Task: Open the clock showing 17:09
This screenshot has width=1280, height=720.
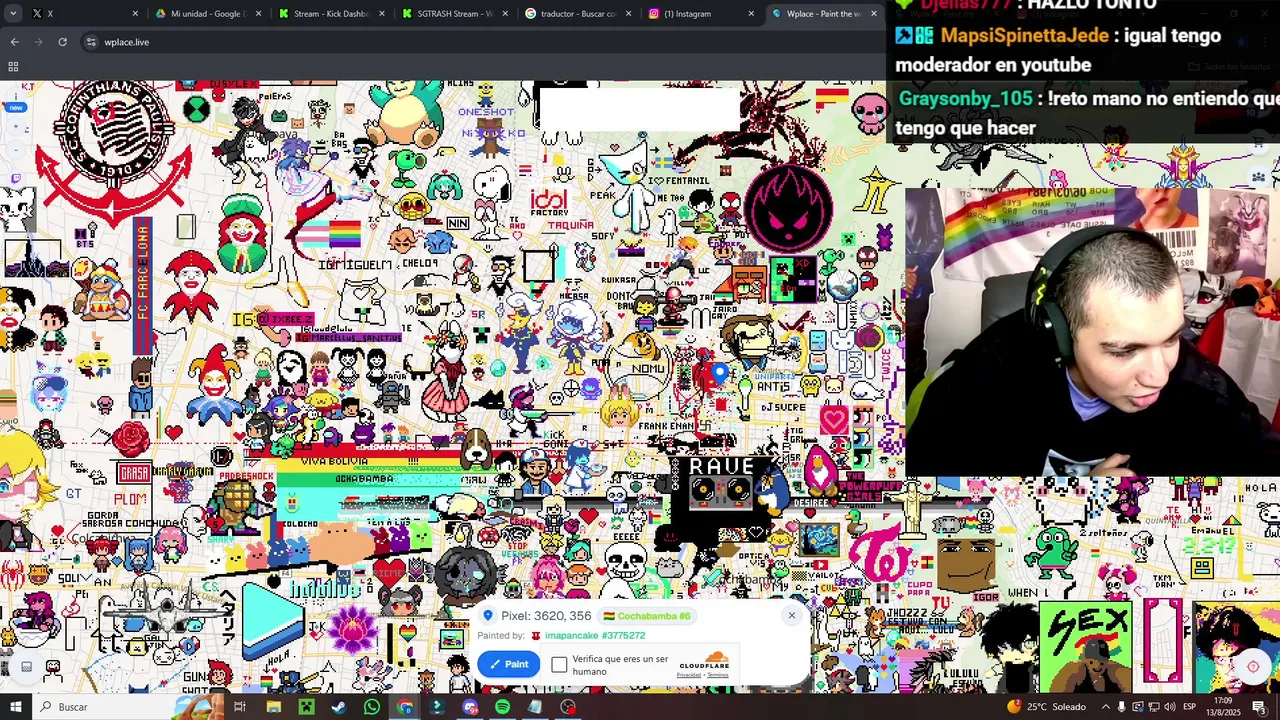Action: pos(1223,707)
